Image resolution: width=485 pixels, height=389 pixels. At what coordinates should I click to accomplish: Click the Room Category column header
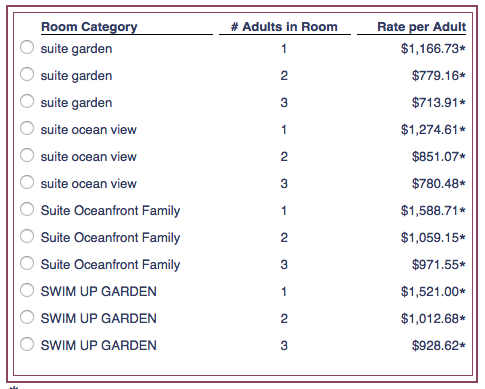click(89, 27)
